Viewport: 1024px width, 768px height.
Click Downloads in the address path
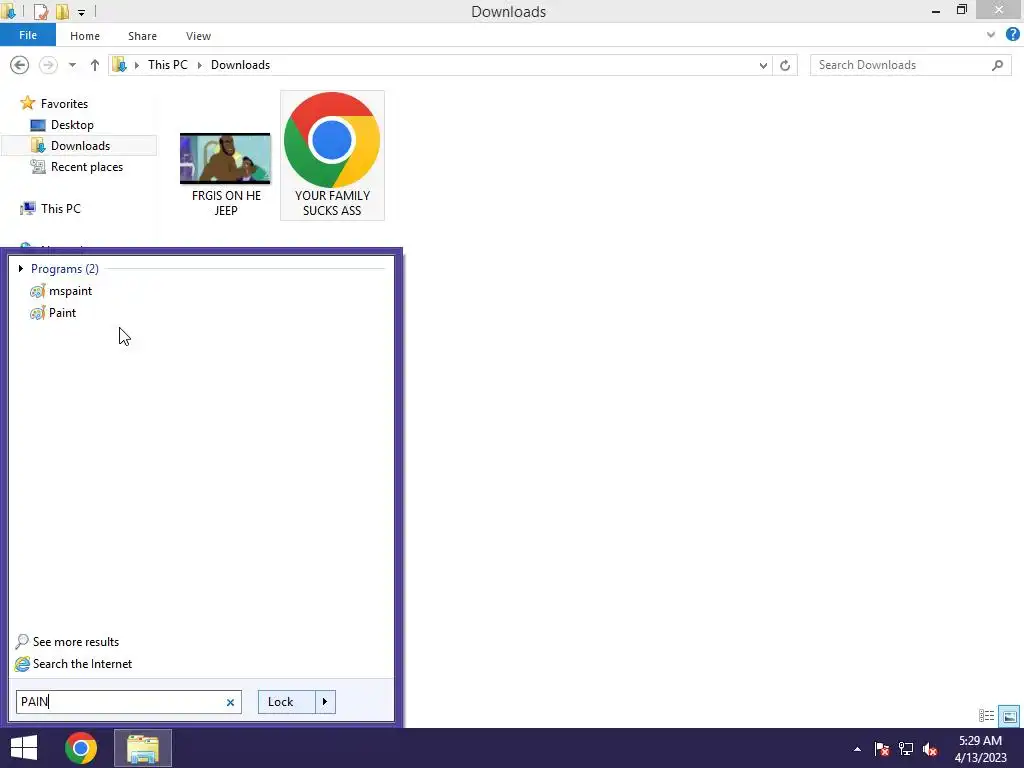tap(240, 65)
